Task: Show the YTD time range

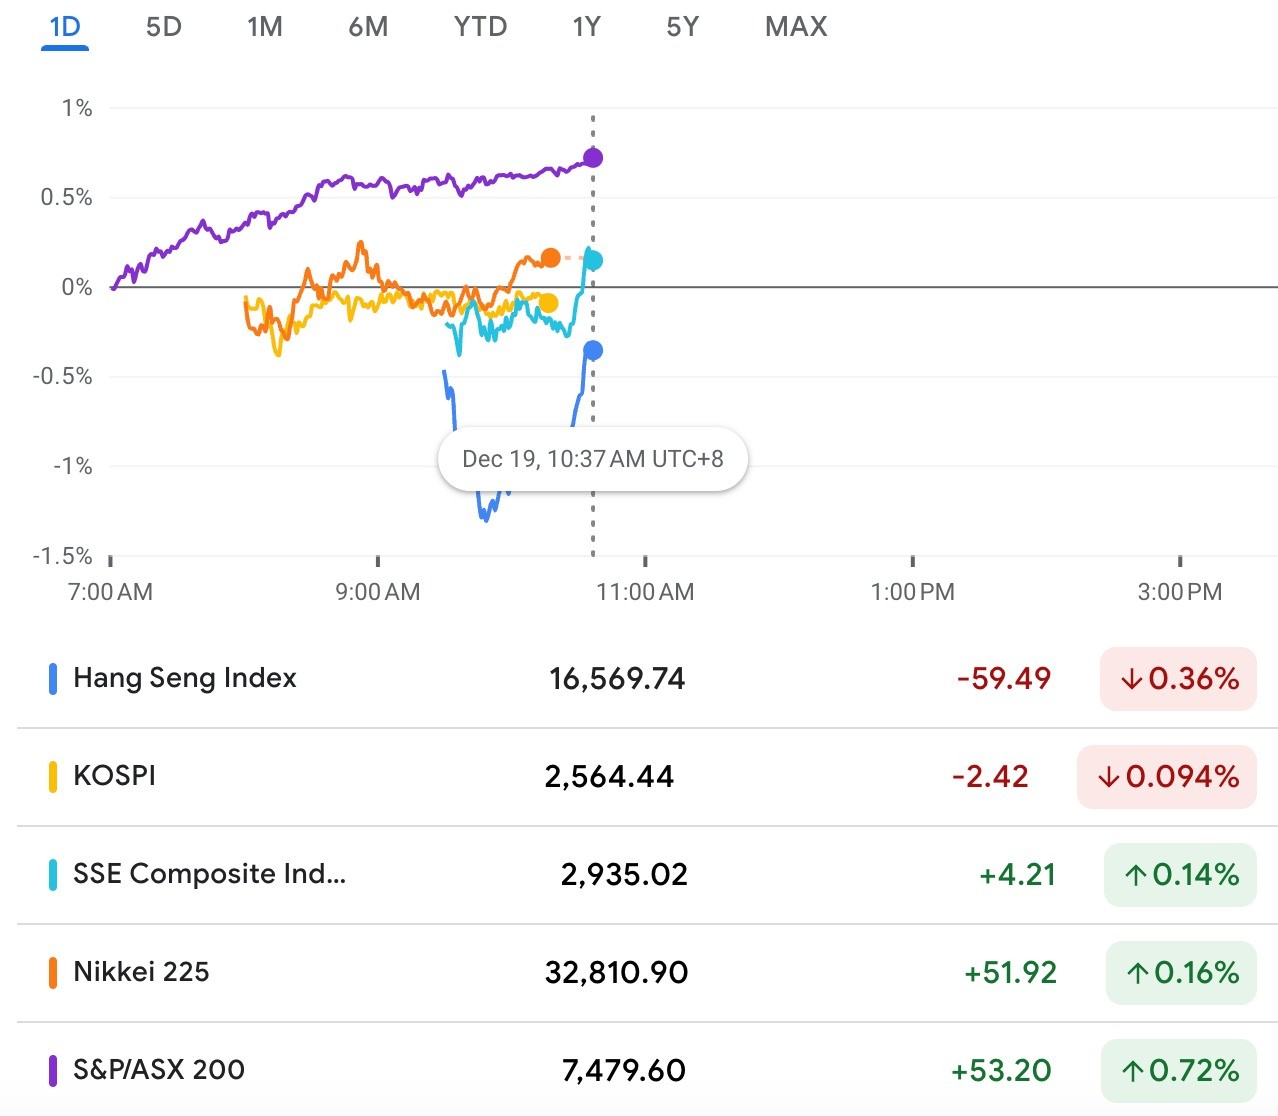Action: tap(480, 26)
